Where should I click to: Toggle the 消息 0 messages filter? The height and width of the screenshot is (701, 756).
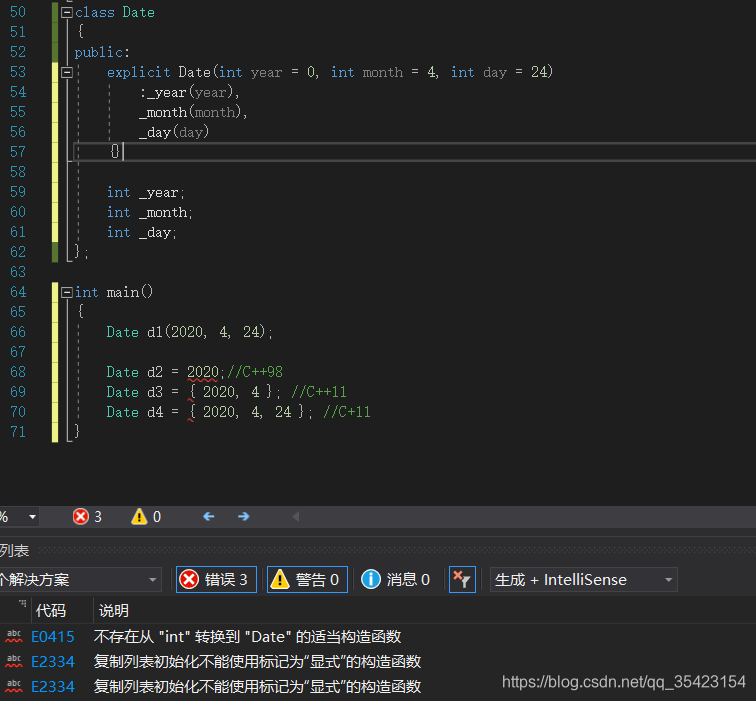pos(395,580)
